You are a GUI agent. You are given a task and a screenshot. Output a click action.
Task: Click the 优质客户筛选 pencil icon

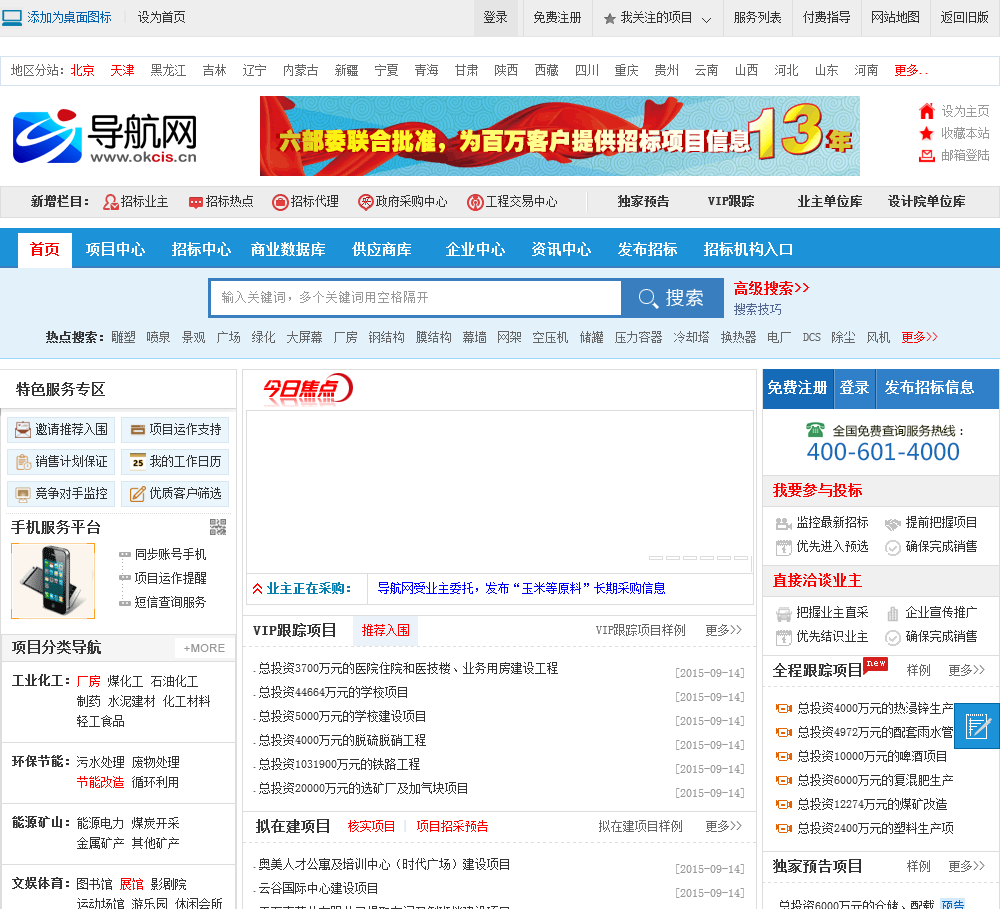tap(138, 494)
